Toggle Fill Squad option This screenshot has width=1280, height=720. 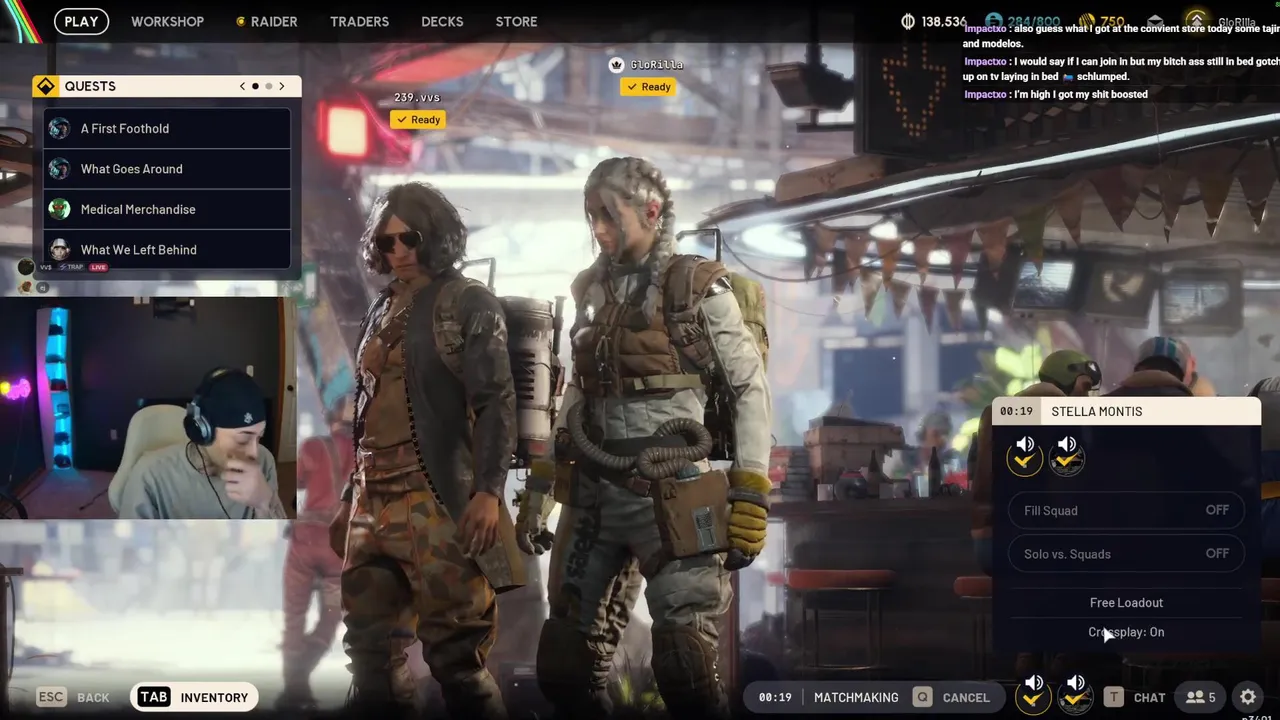(x=1126, y=510)
